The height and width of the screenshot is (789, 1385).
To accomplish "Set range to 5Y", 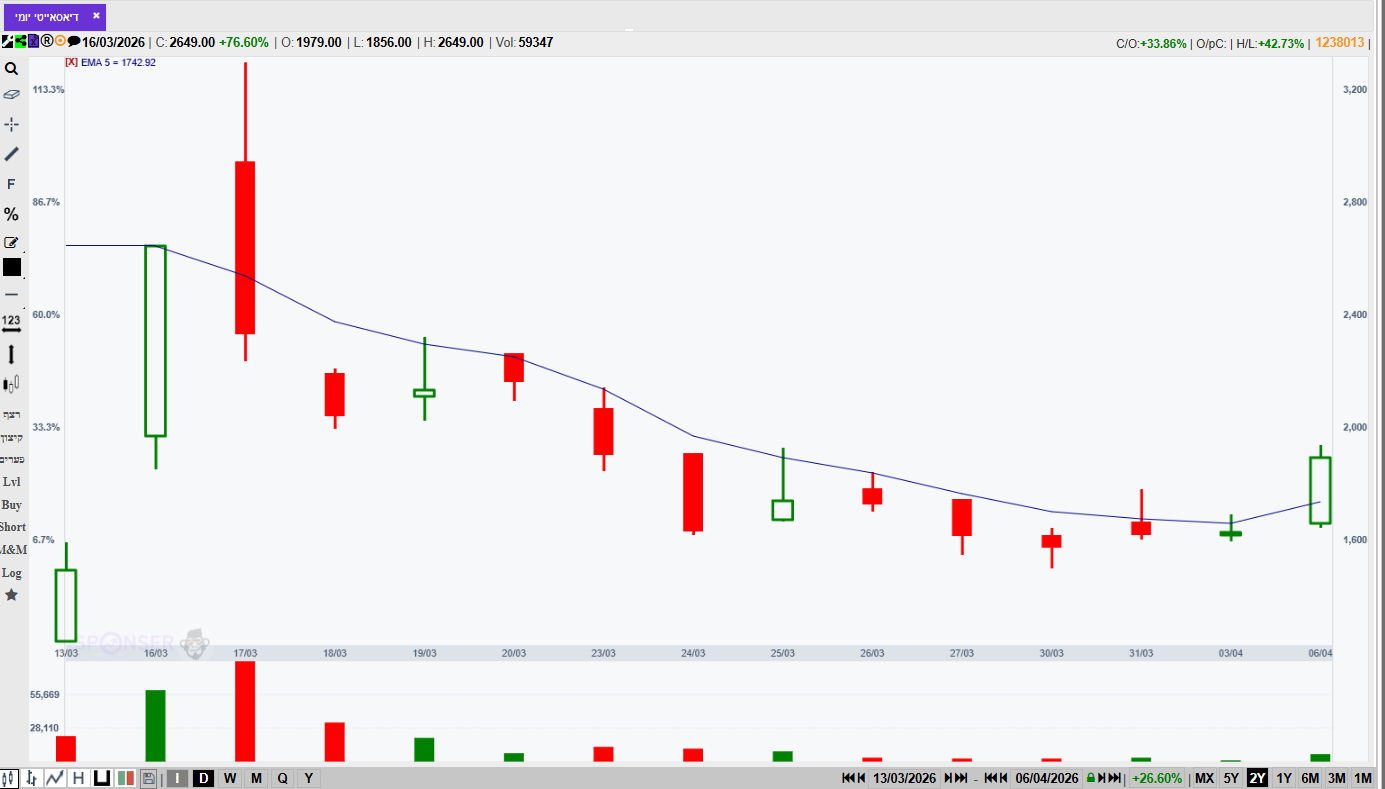I will pyautogui.click(x=1231, y=778).
